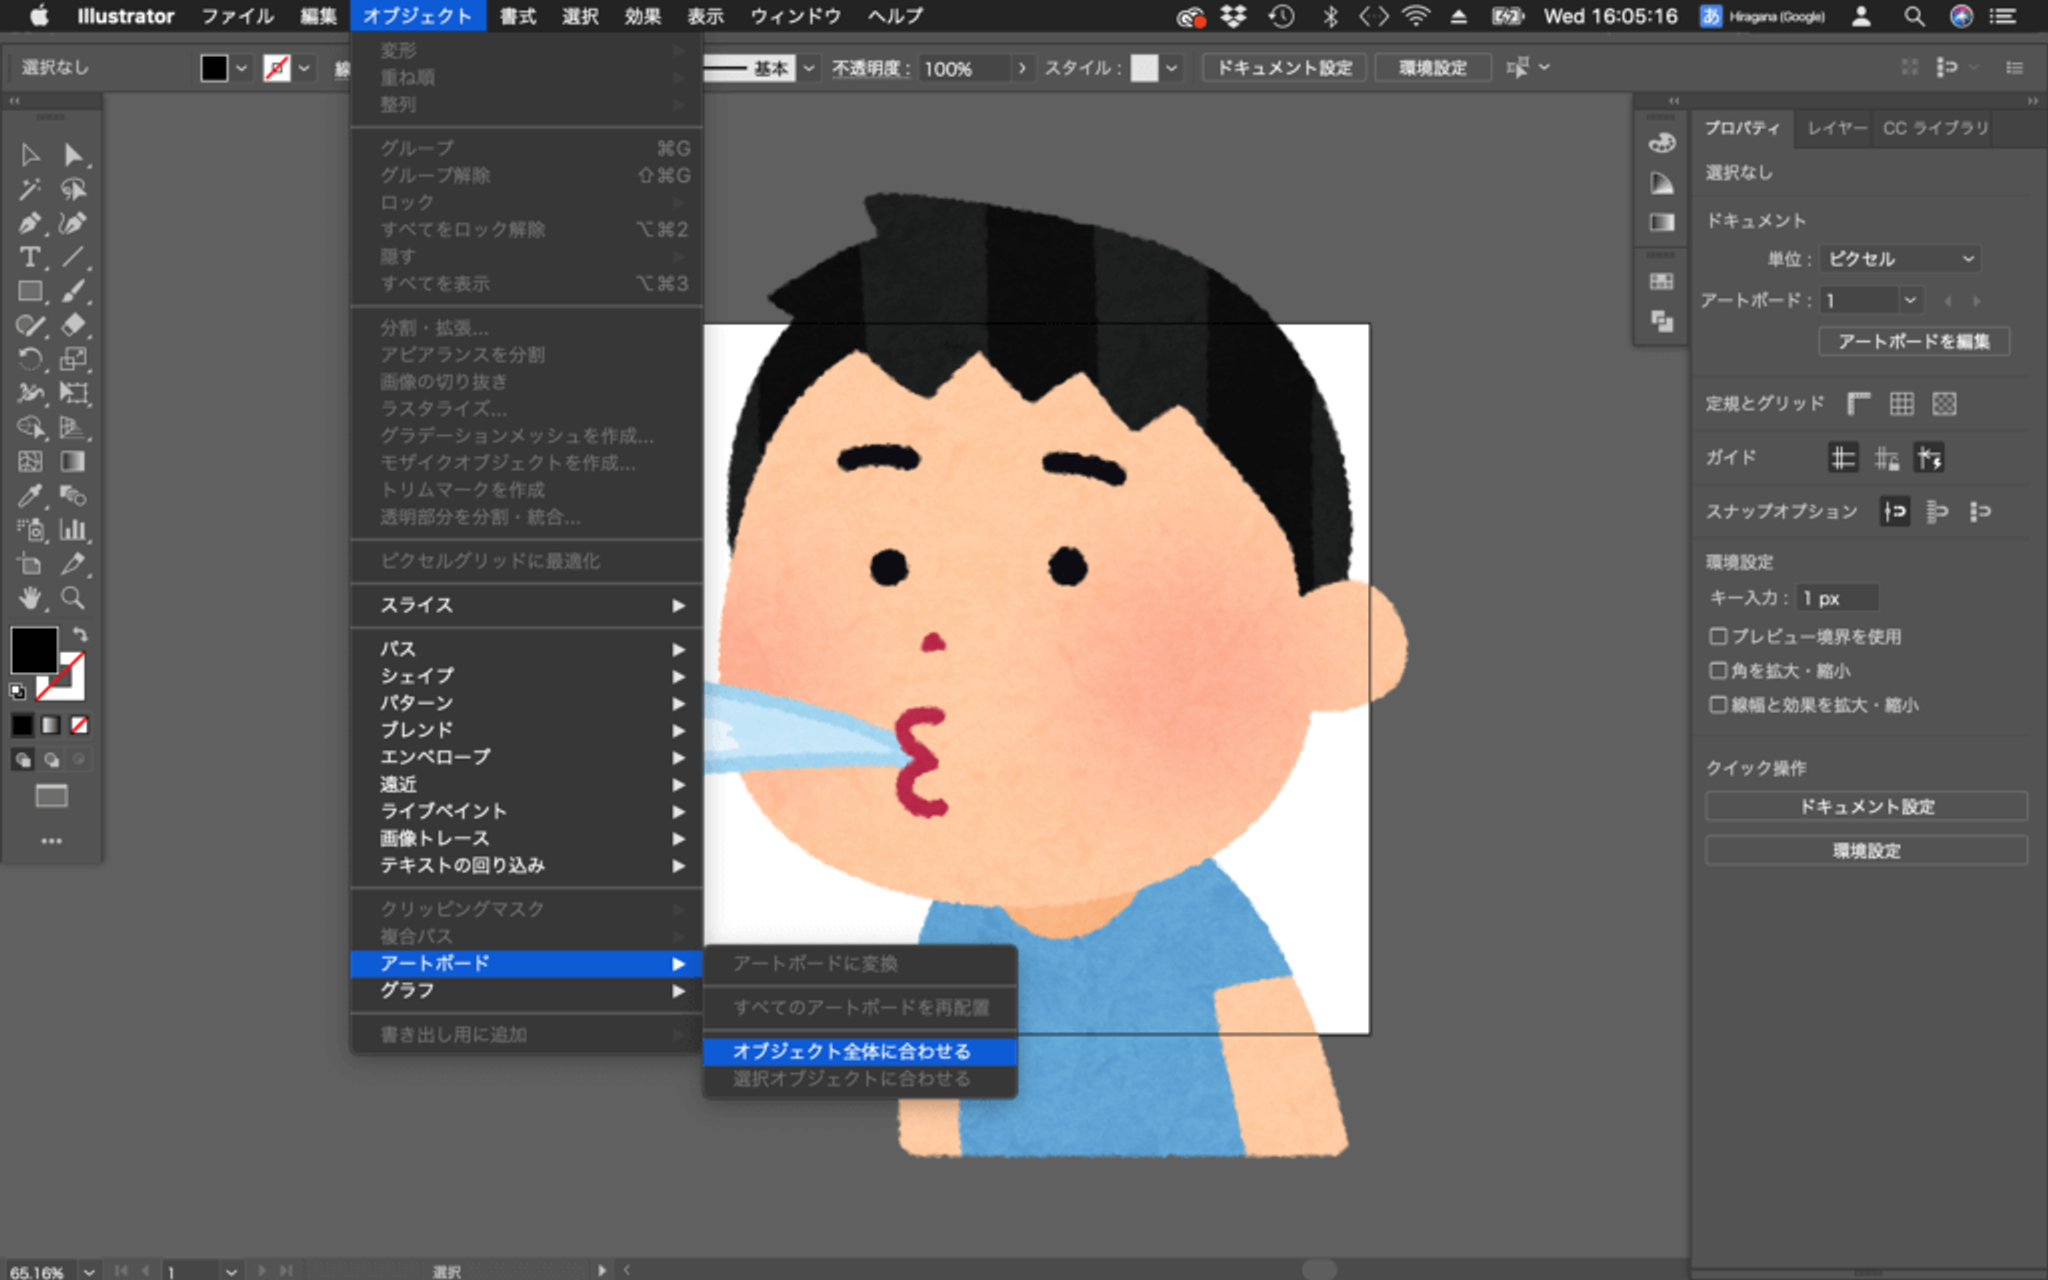Select the Paintbrush tool

73,291
